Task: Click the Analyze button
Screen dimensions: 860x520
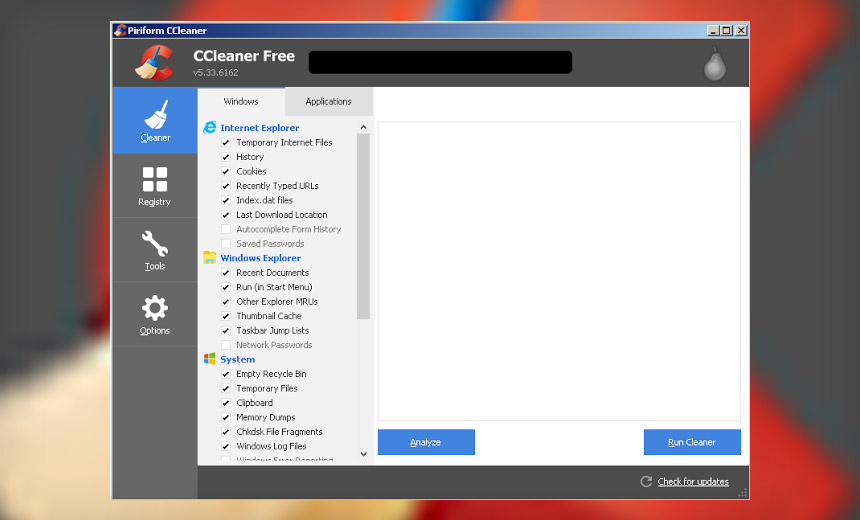Action: (426, 442)
